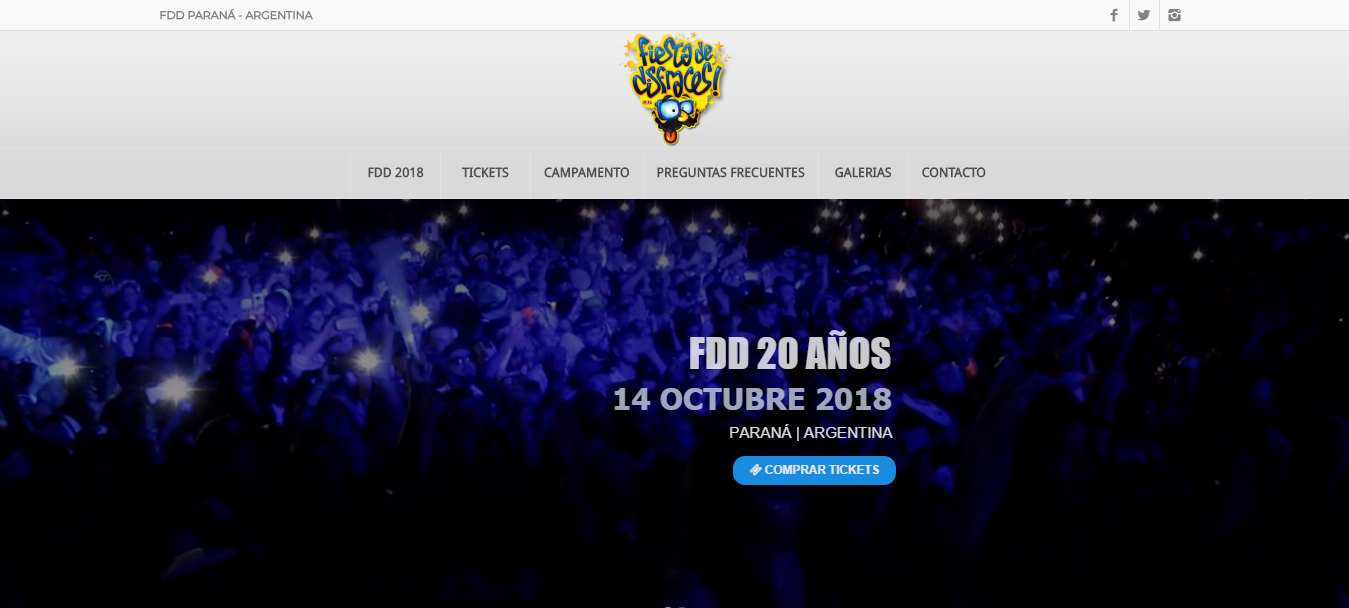Open the Facebook social icon
Screen dimensions: 1349x608
click(x=1113, y=15)
